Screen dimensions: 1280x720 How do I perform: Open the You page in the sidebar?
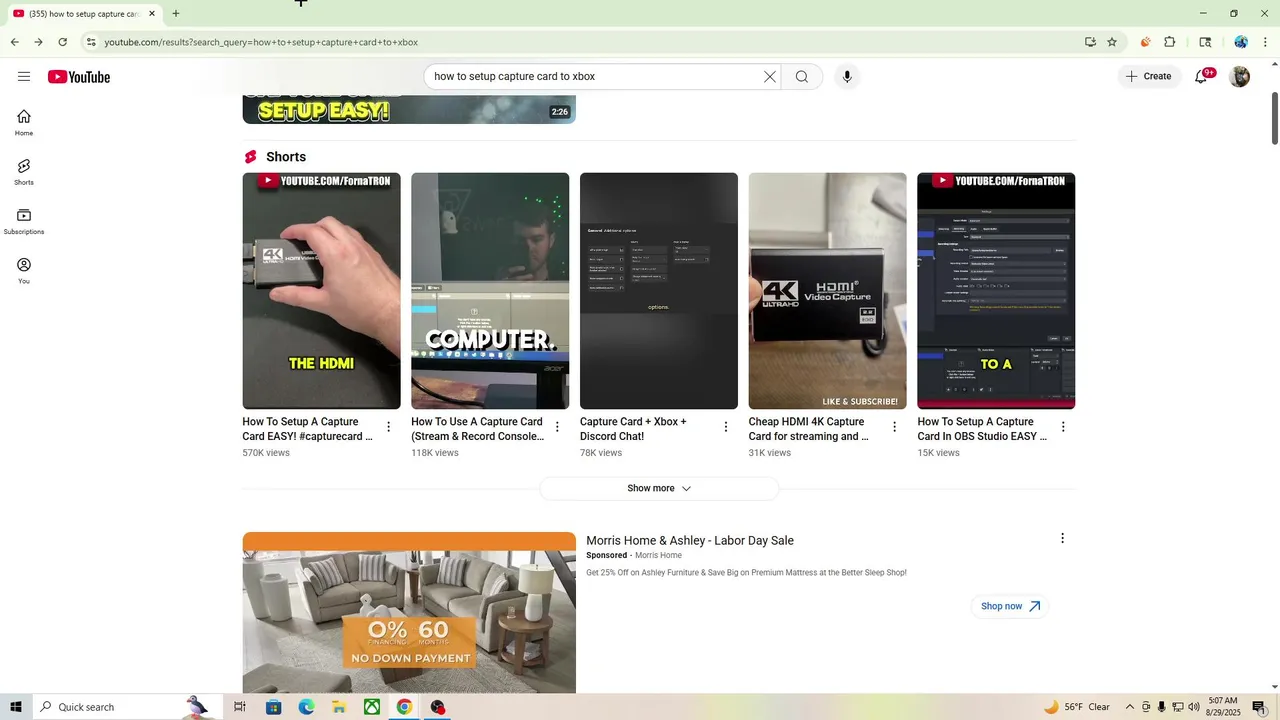pyautogui.click(x=24, y=270)
